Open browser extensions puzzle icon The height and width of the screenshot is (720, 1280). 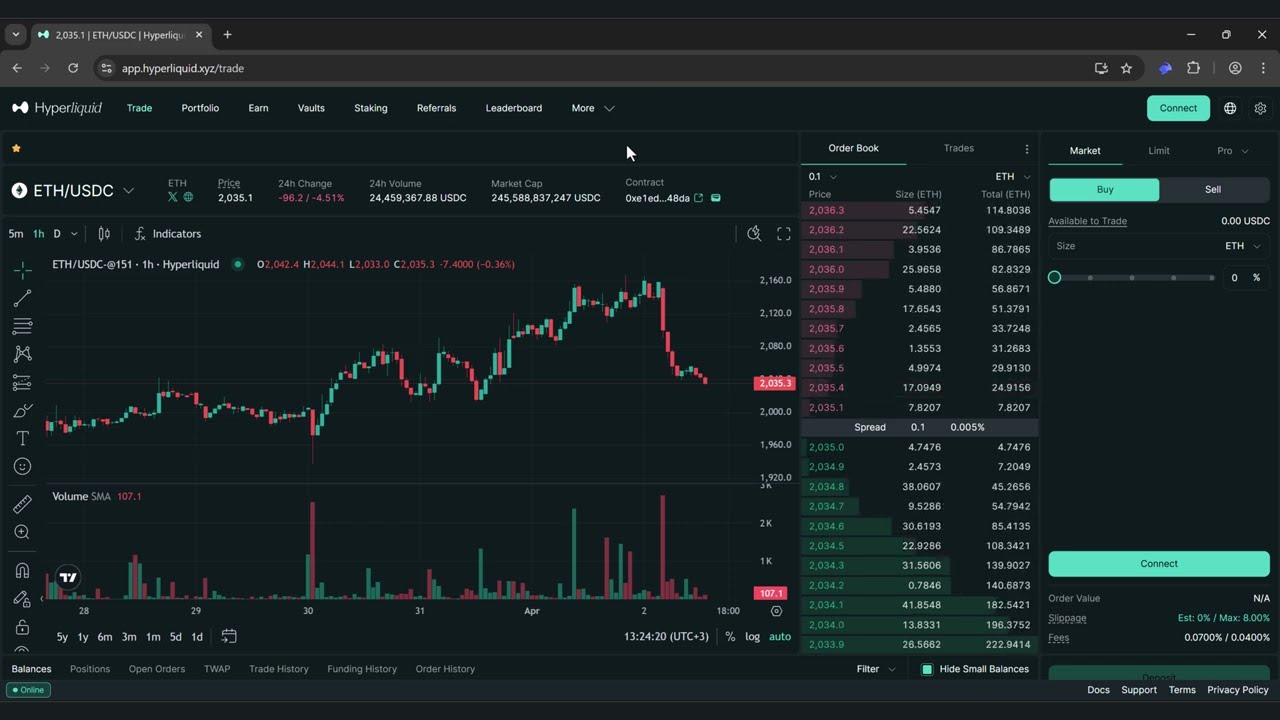[1193, 68]
